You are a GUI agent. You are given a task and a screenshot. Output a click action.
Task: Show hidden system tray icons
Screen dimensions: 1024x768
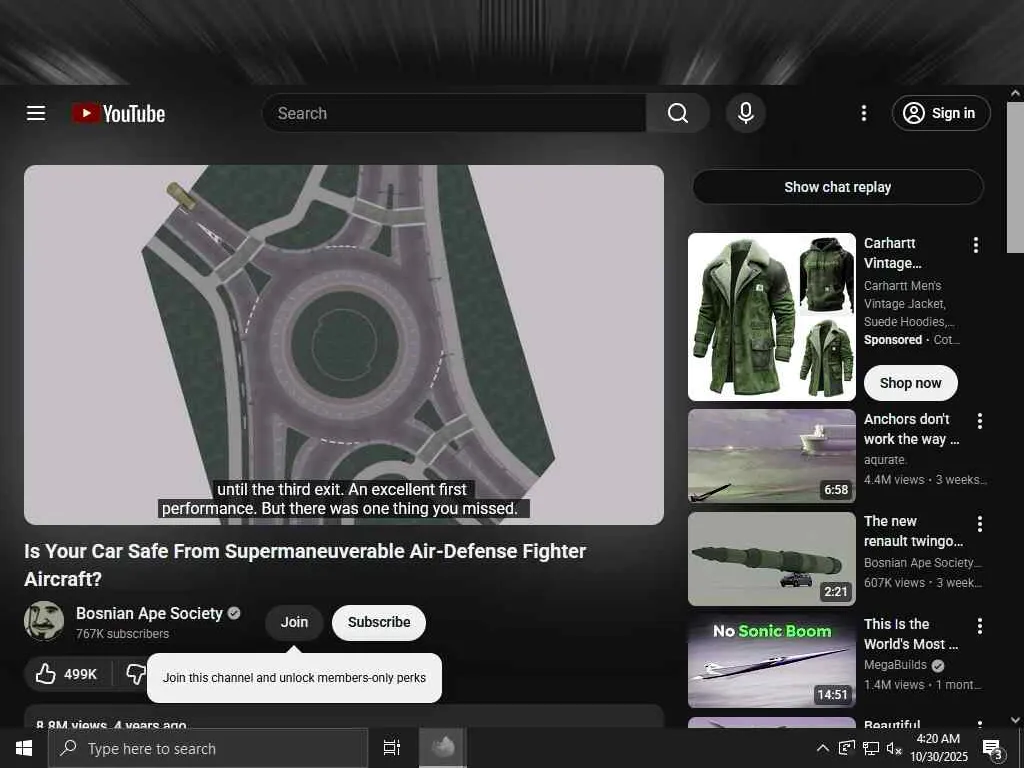pos(823,748)
